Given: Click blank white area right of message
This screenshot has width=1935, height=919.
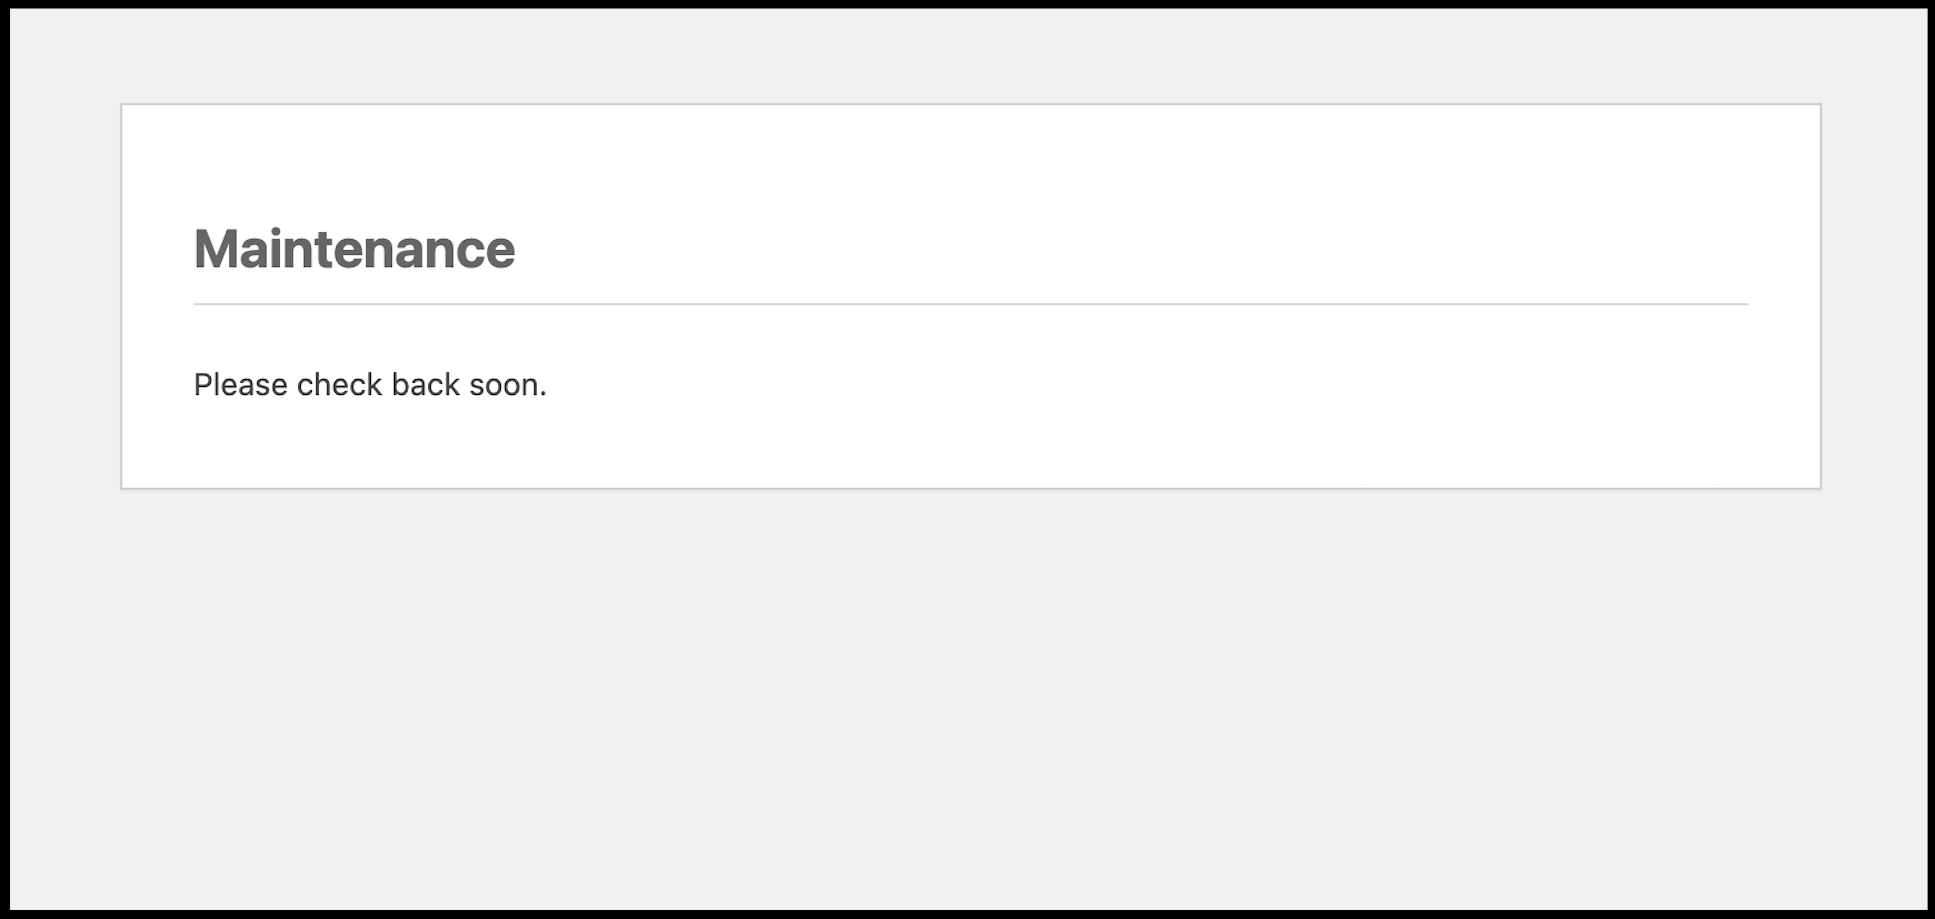Looking at the screenshot, I should click(x=1100, y=385).
